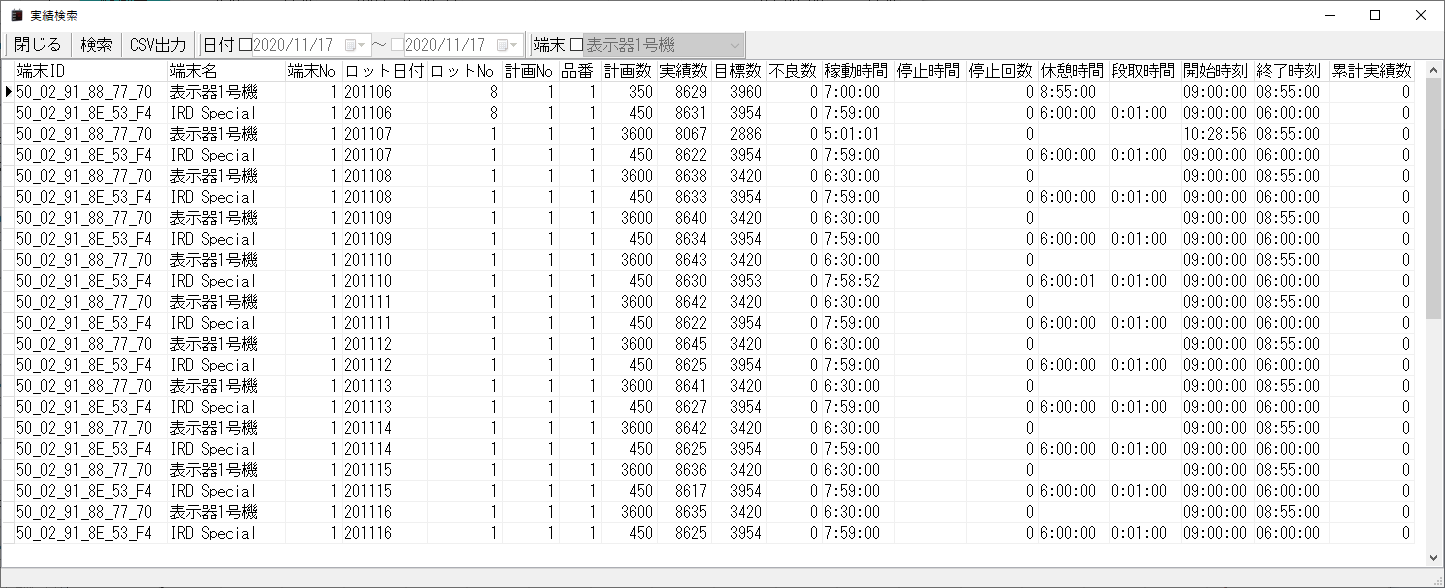Click scrollbar down arrow in grid
1445x588 pixels.
pyautogui.click(x=1435, y=557)
